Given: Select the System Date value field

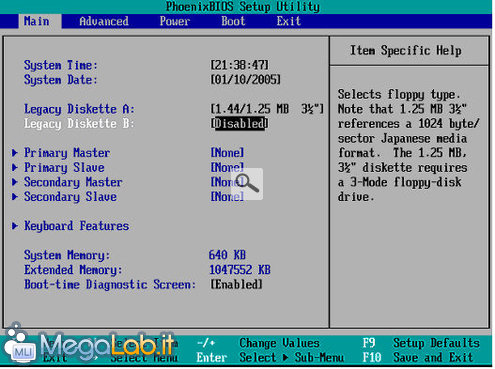Looking at the screenshot, I should point(245,80).
